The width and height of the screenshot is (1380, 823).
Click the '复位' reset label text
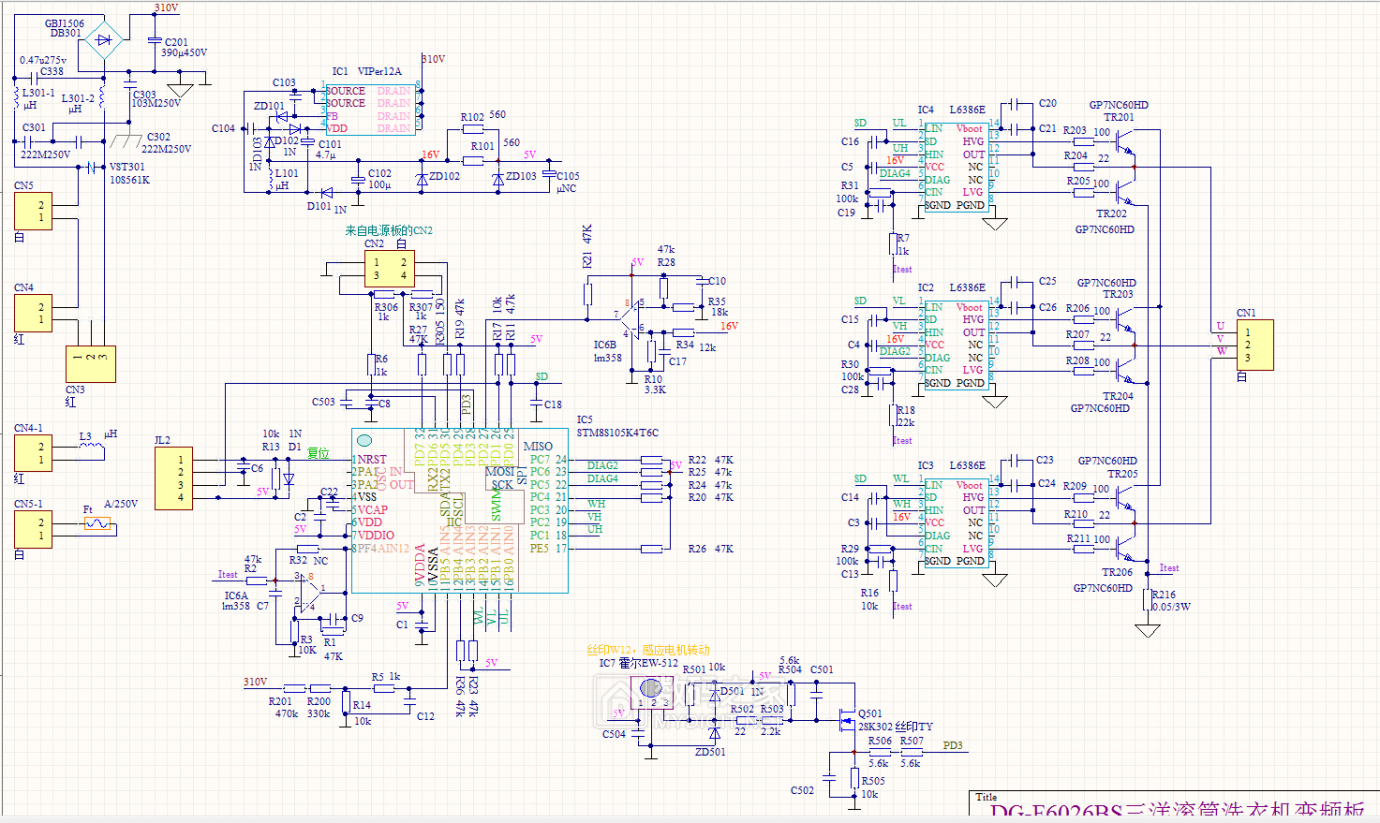point(318,453)
